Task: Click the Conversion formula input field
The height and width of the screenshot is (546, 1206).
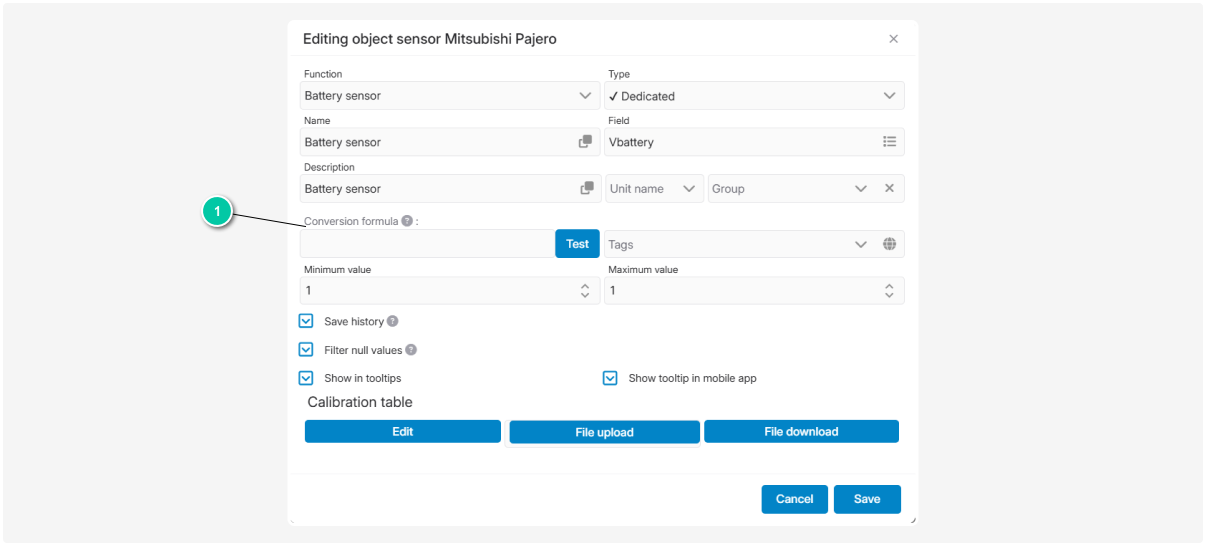Action: (427, 244)
